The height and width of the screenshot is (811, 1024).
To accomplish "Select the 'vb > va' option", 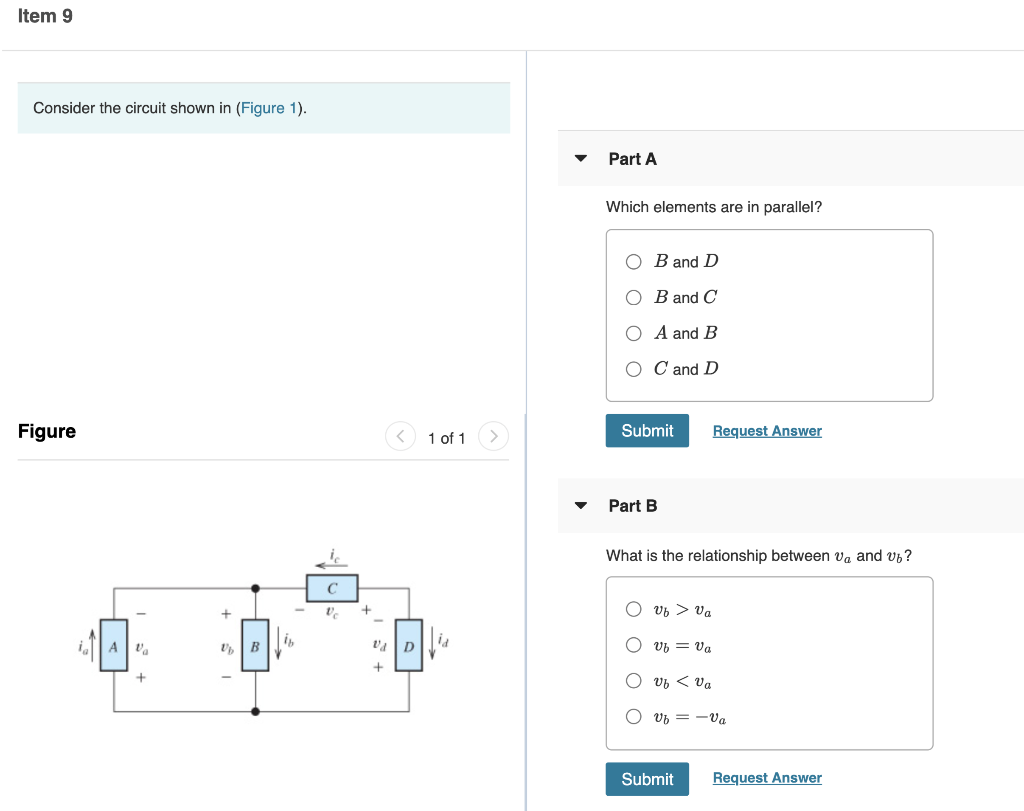I will tap(633, 609).
